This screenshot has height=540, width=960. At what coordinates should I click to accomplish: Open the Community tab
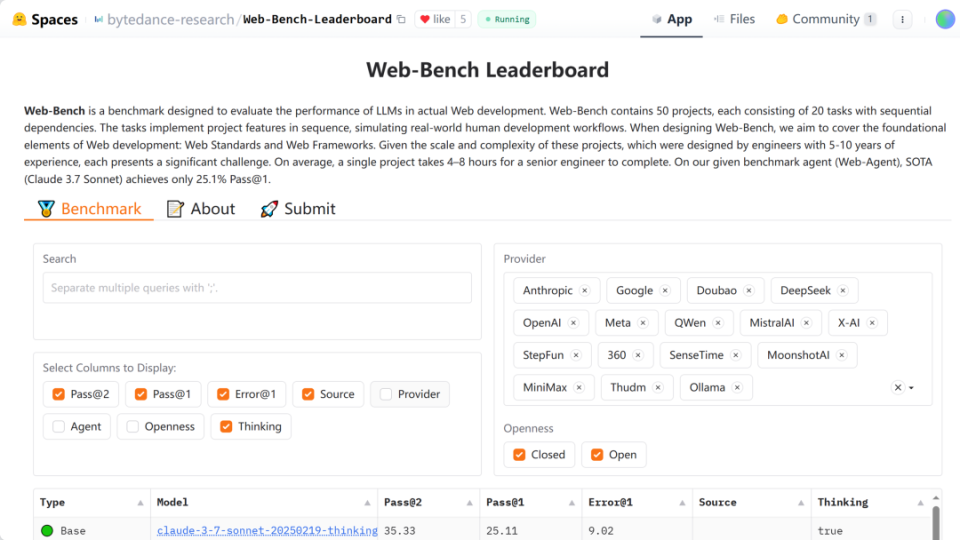tap(825, 20)
